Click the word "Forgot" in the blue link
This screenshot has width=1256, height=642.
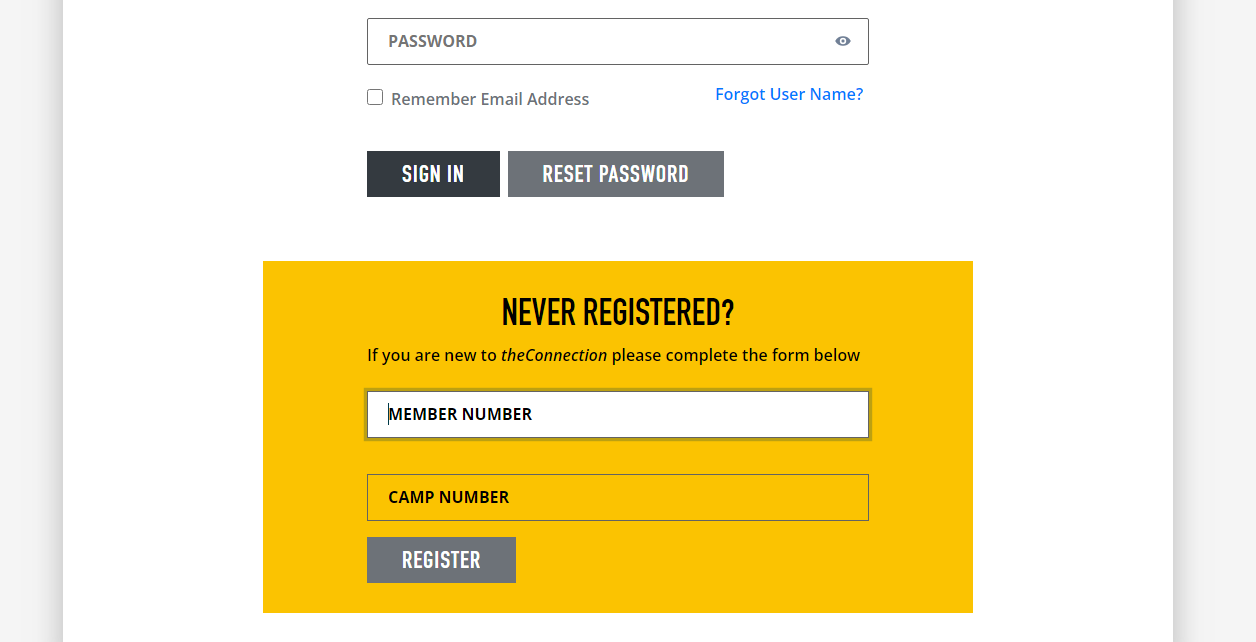tap(740, 94)
